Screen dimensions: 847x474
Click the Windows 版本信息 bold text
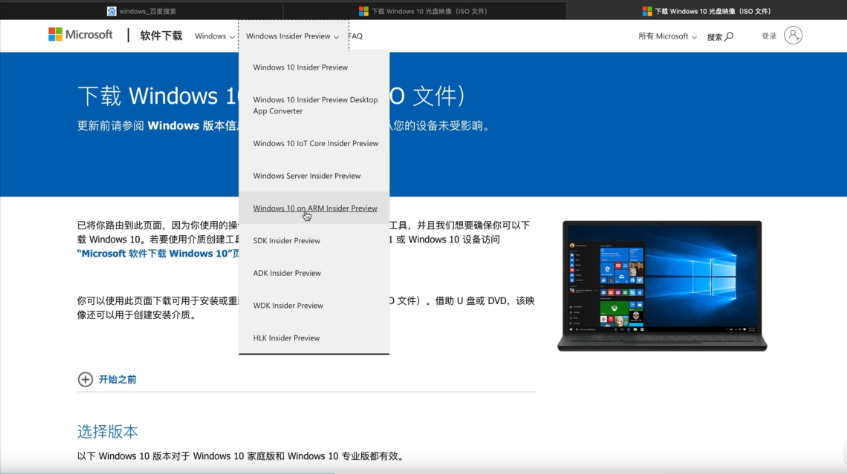click(193, 126)
